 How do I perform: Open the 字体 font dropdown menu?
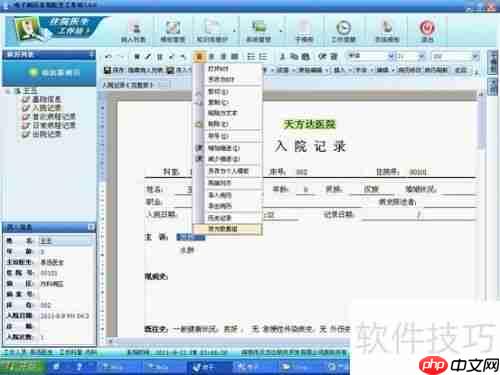[363, 70]
